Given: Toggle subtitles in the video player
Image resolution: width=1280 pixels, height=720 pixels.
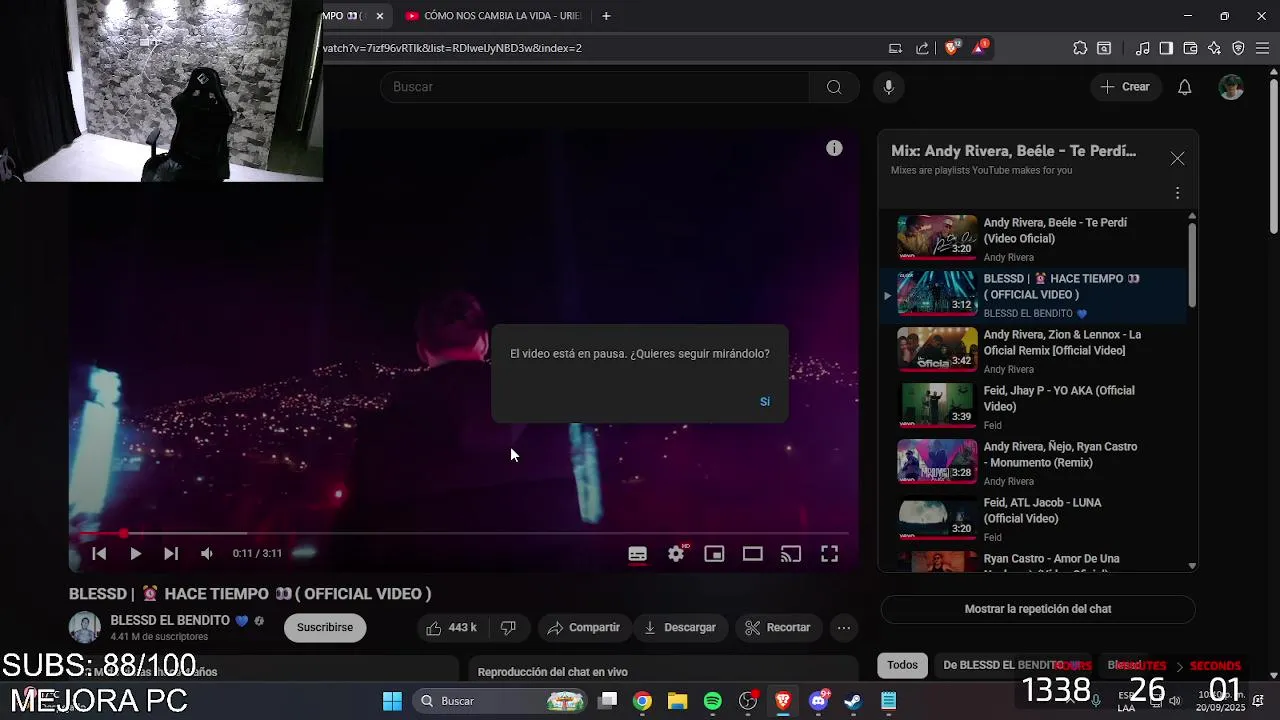Looking at the screenshot, I should tap(637, 554).
